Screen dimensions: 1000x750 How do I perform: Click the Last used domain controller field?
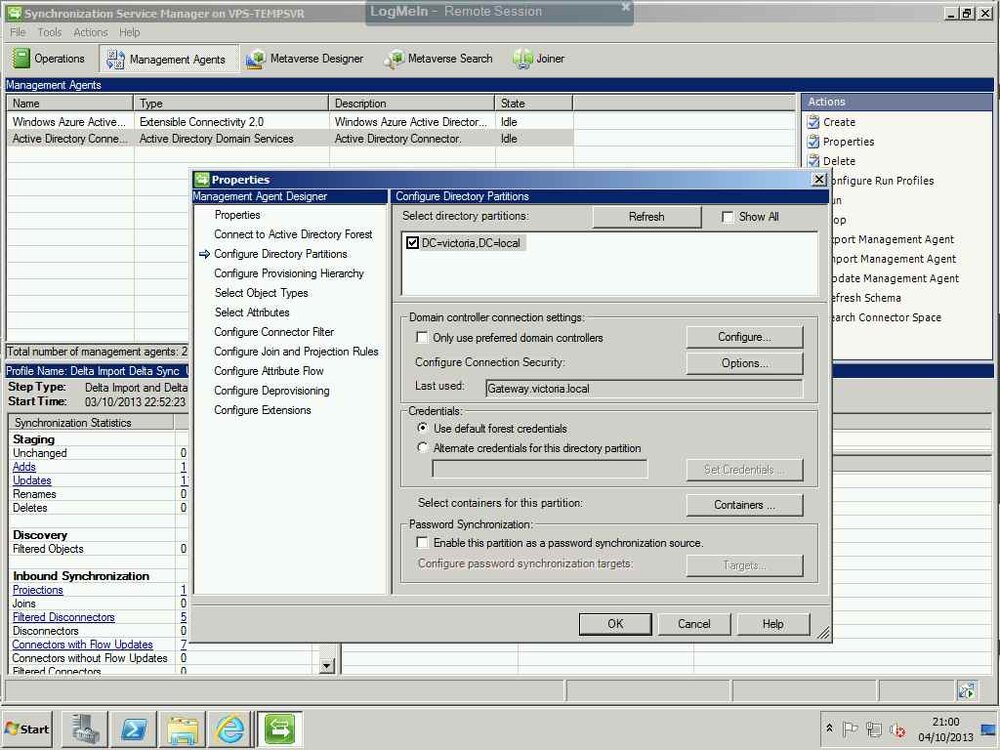click(643, 388)
